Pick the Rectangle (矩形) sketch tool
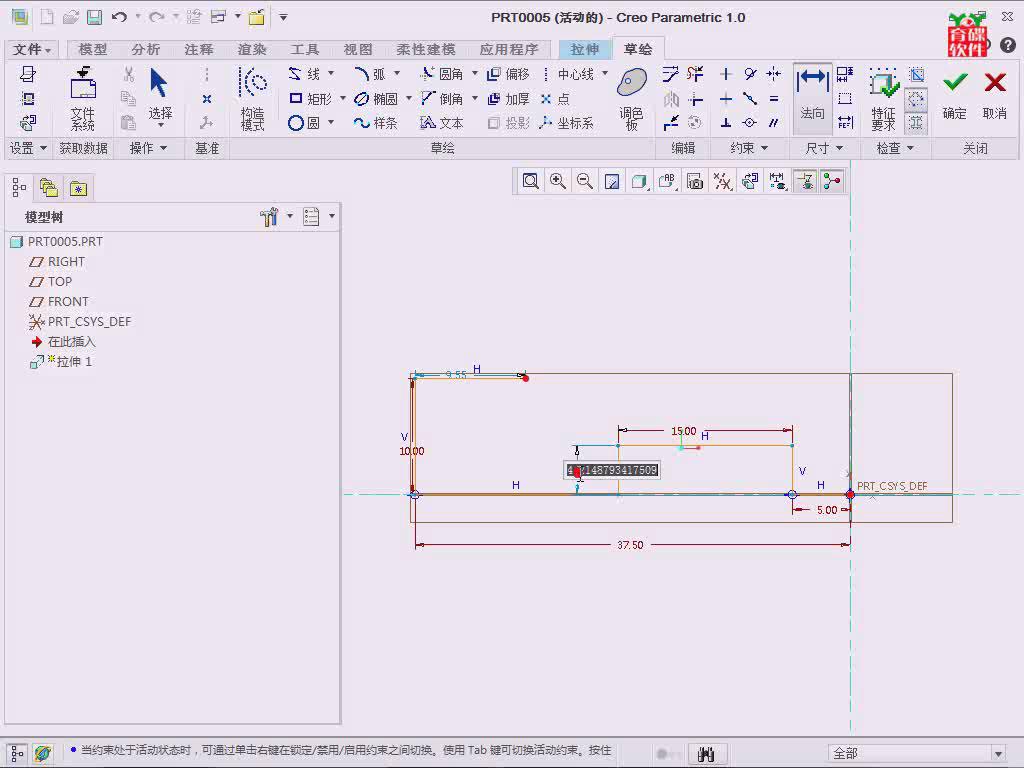This screenshot has height=768, width=1024. (x=311, y=99)
